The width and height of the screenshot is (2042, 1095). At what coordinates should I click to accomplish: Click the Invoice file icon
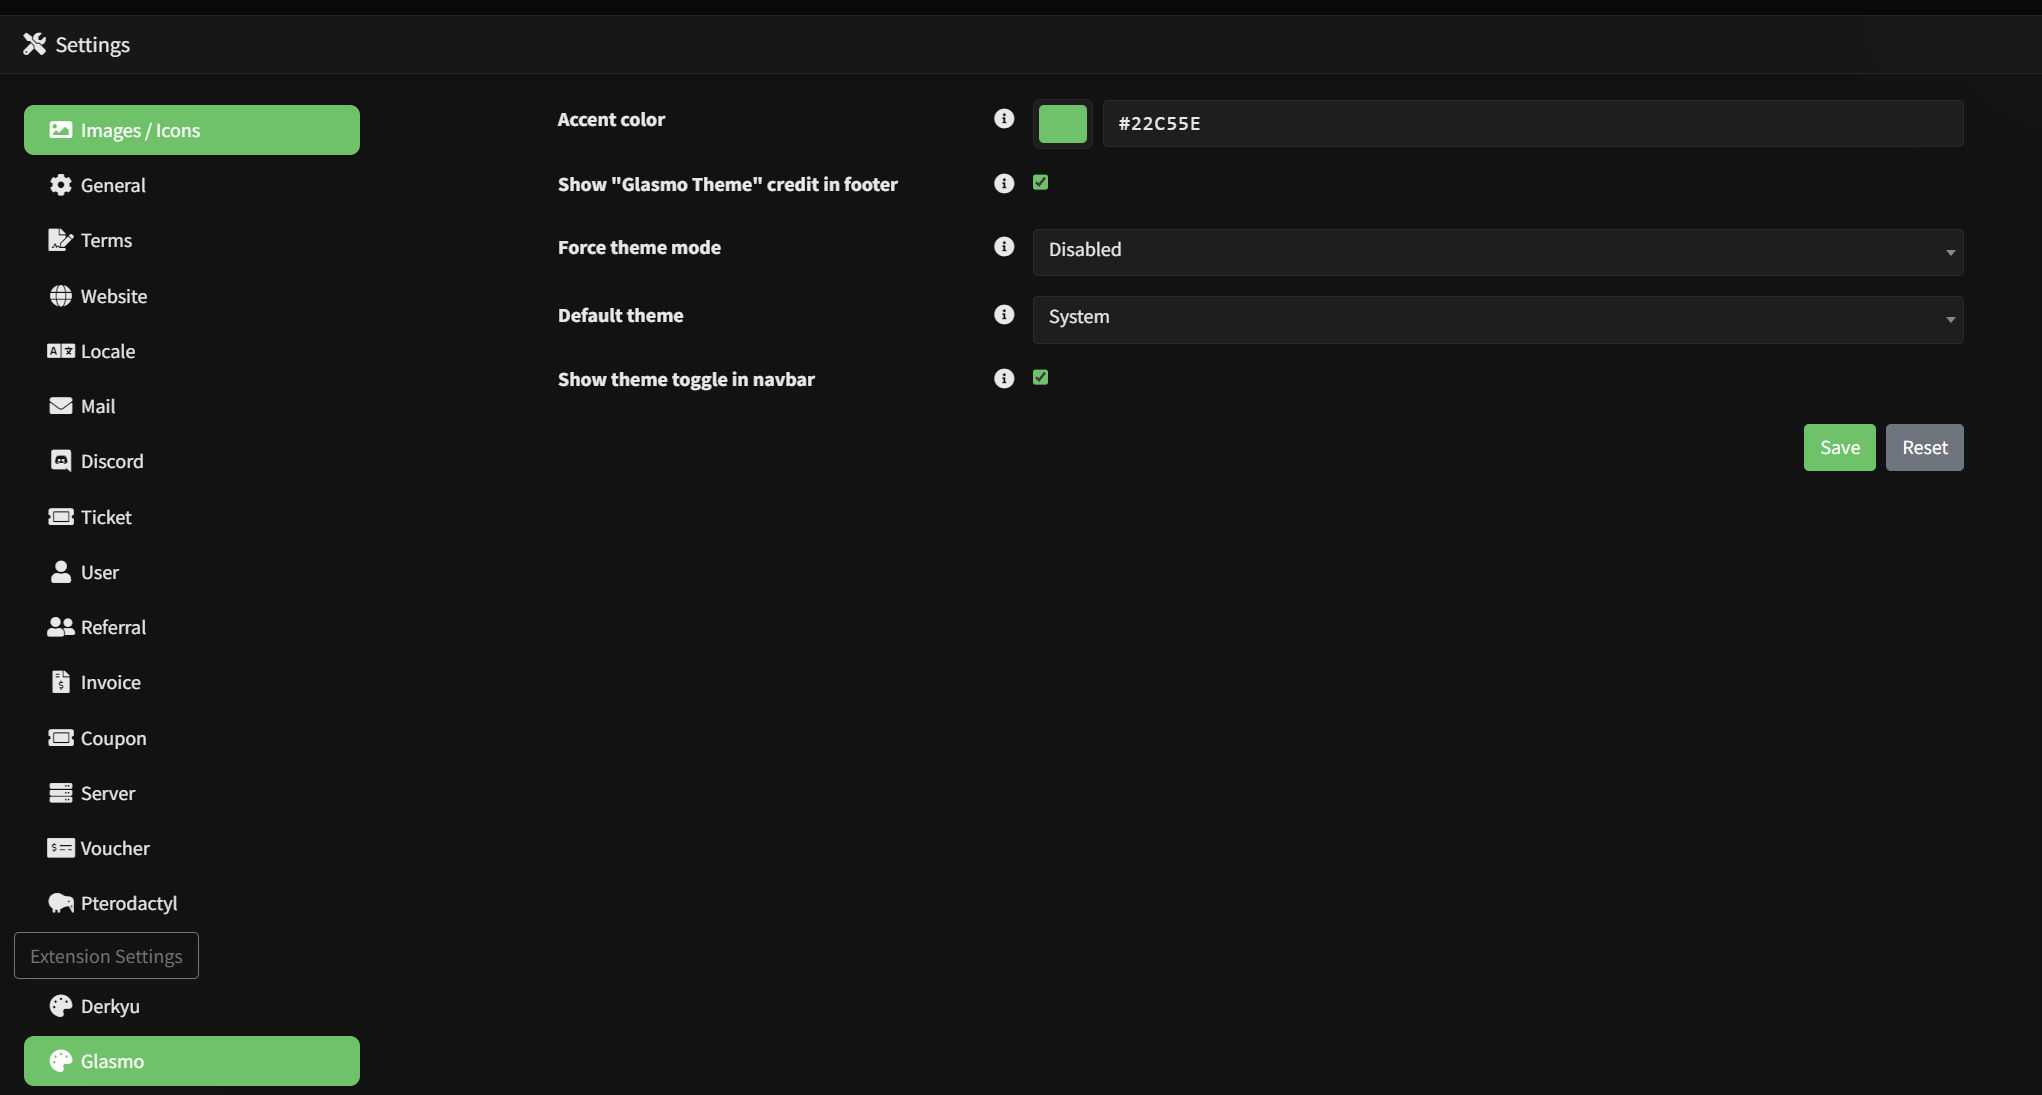(61, 682)
